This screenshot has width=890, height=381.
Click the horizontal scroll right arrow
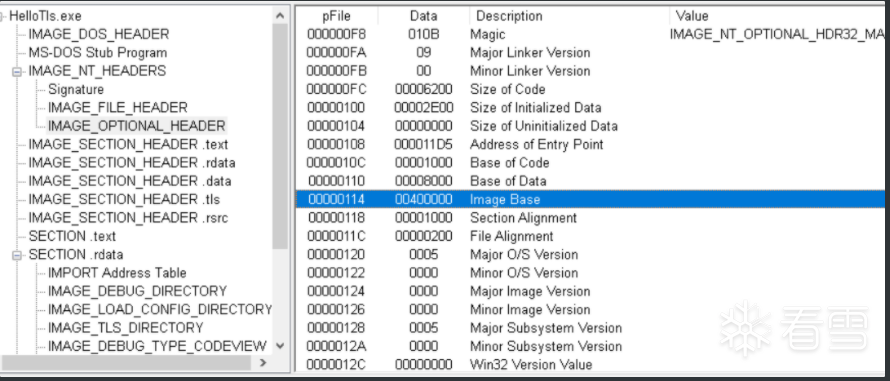[x=263, y=363]
